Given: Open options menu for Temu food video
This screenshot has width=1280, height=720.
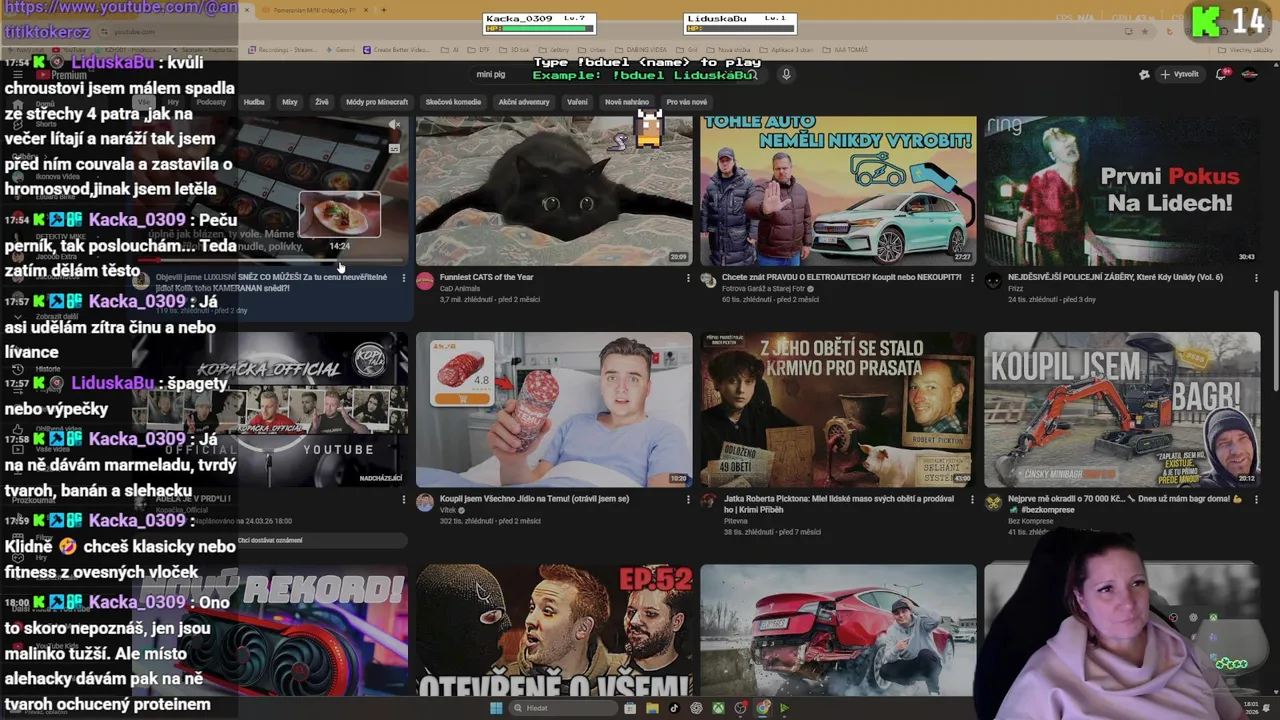Looking at the screenshot, I should [688, 499].
